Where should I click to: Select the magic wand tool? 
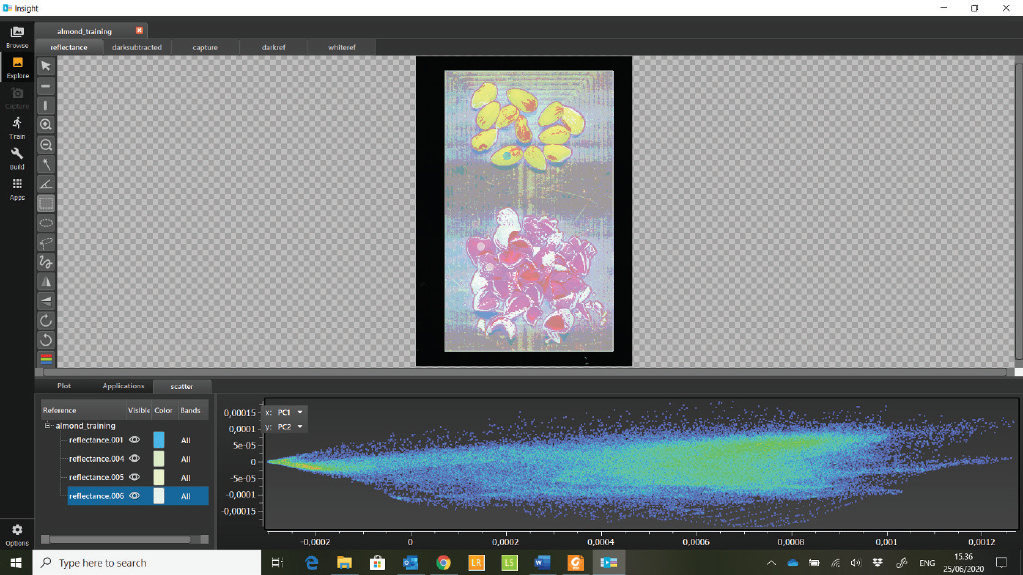tap(46, 164)
